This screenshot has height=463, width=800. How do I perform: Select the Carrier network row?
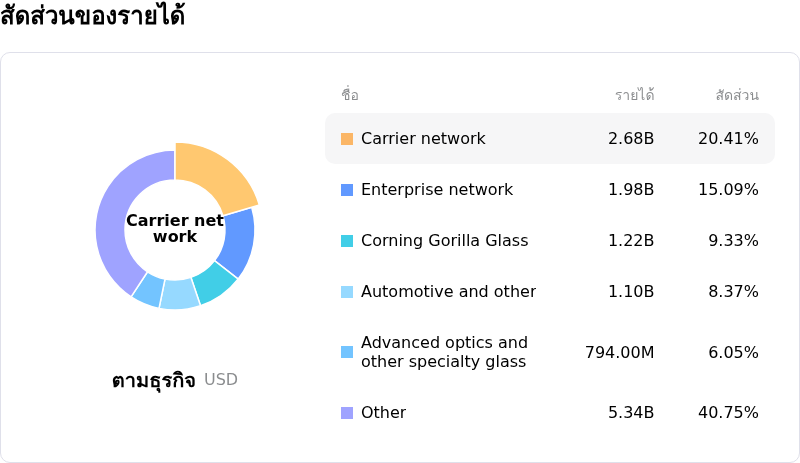549,139
